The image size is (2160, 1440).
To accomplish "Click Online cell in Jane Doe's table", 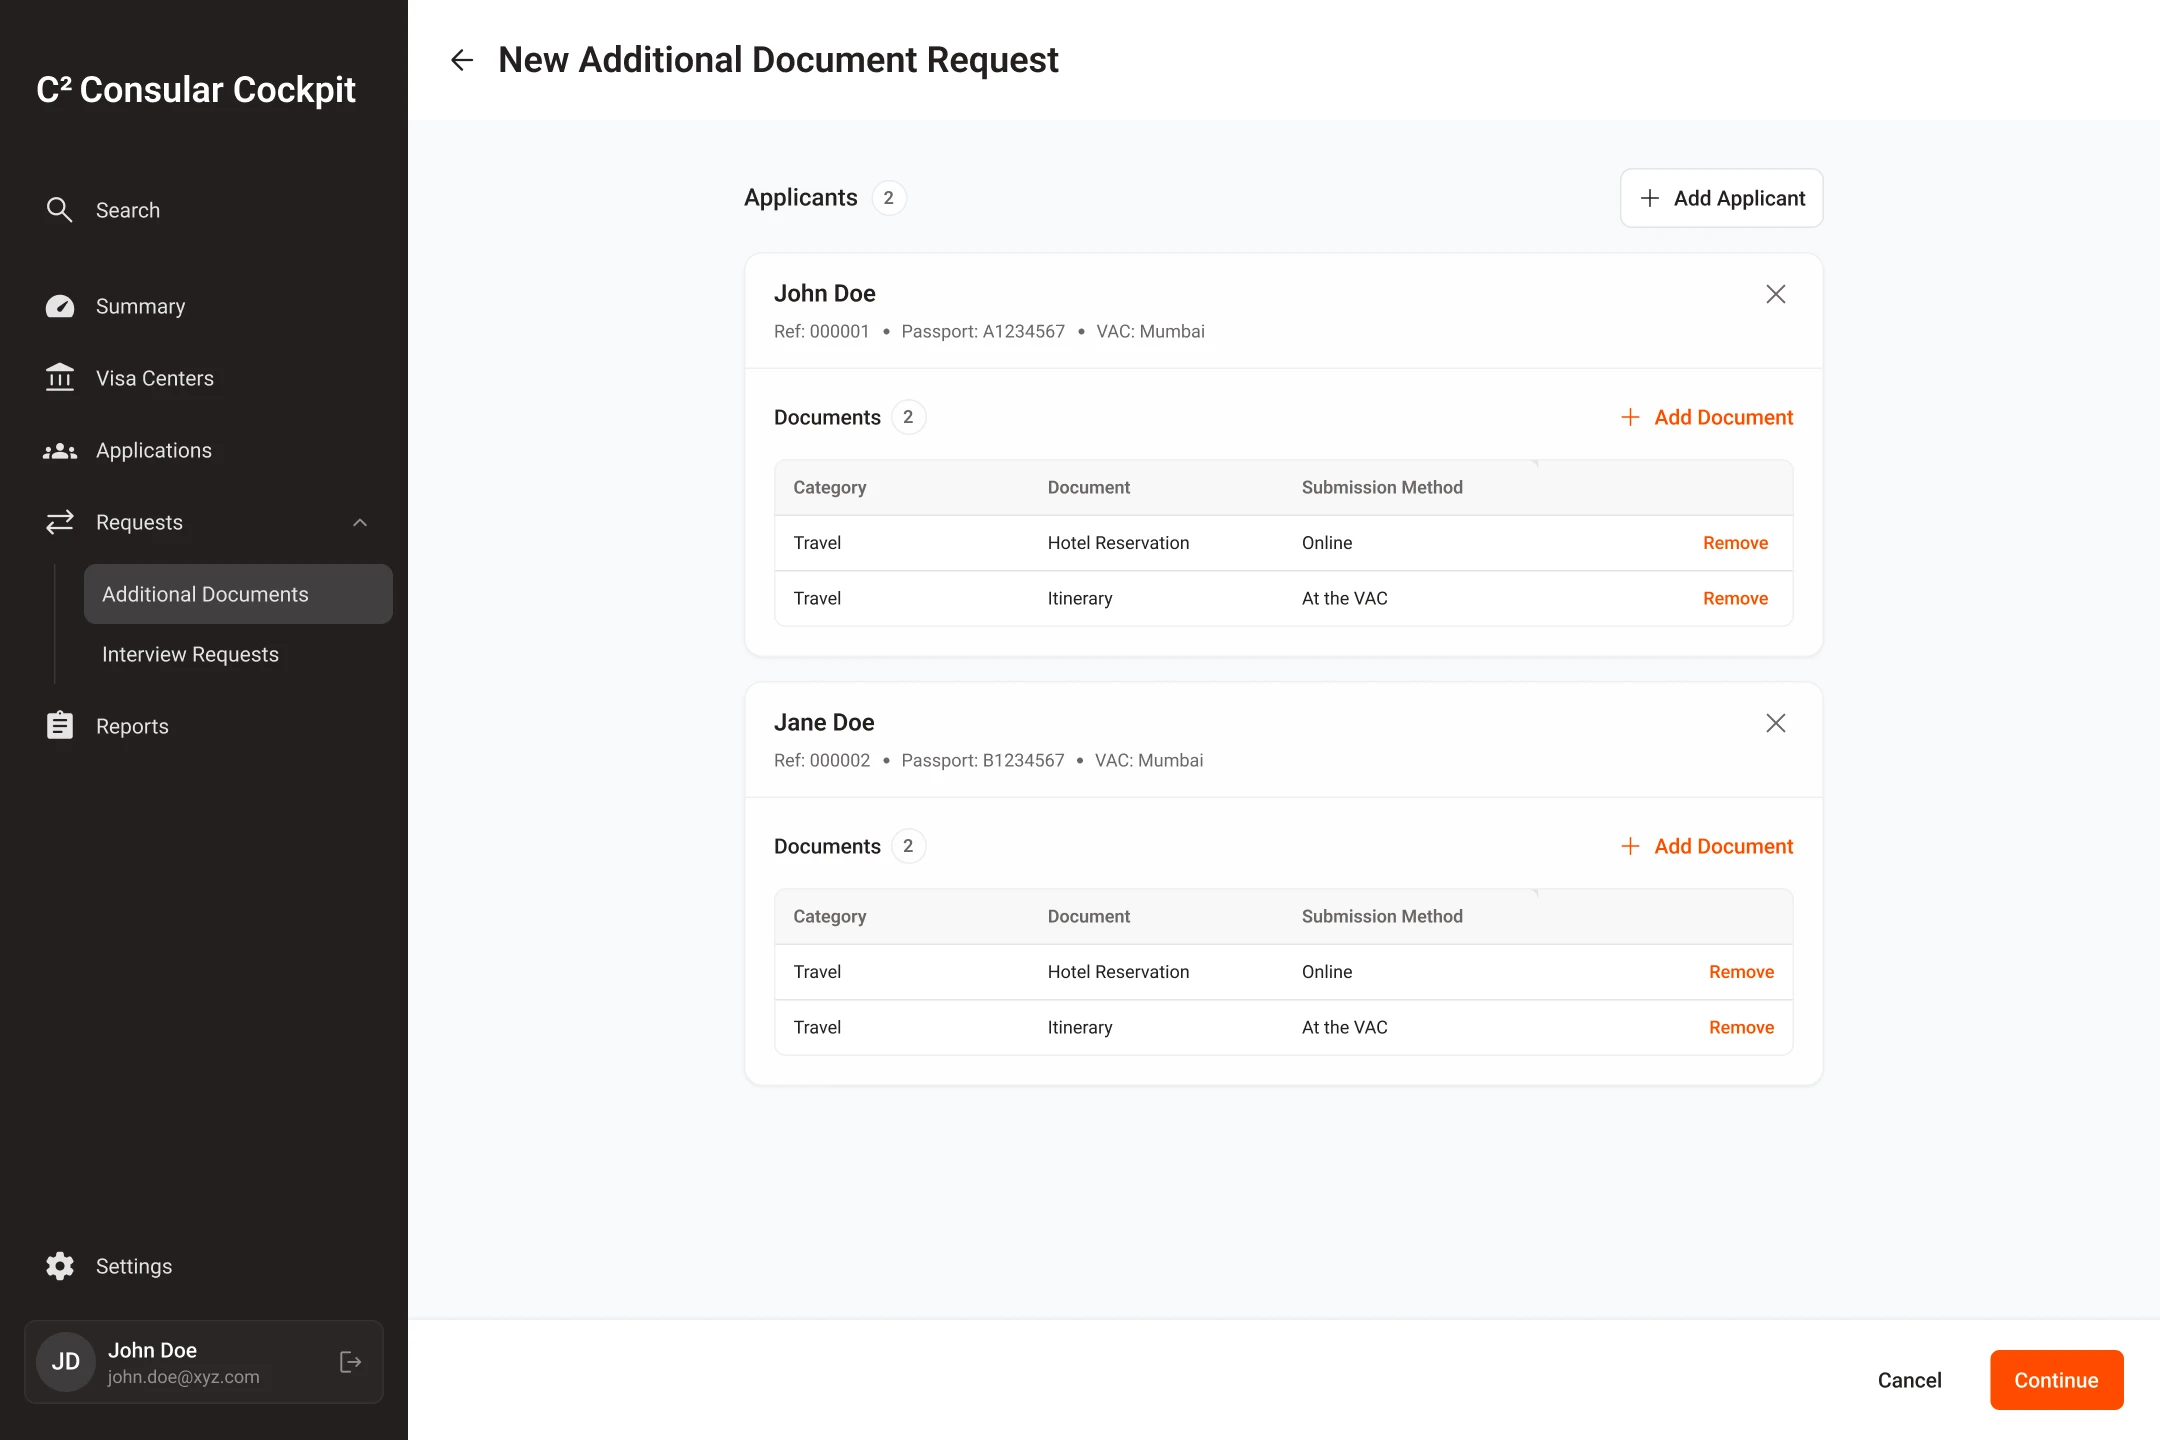I will (x=1326, y=972).
